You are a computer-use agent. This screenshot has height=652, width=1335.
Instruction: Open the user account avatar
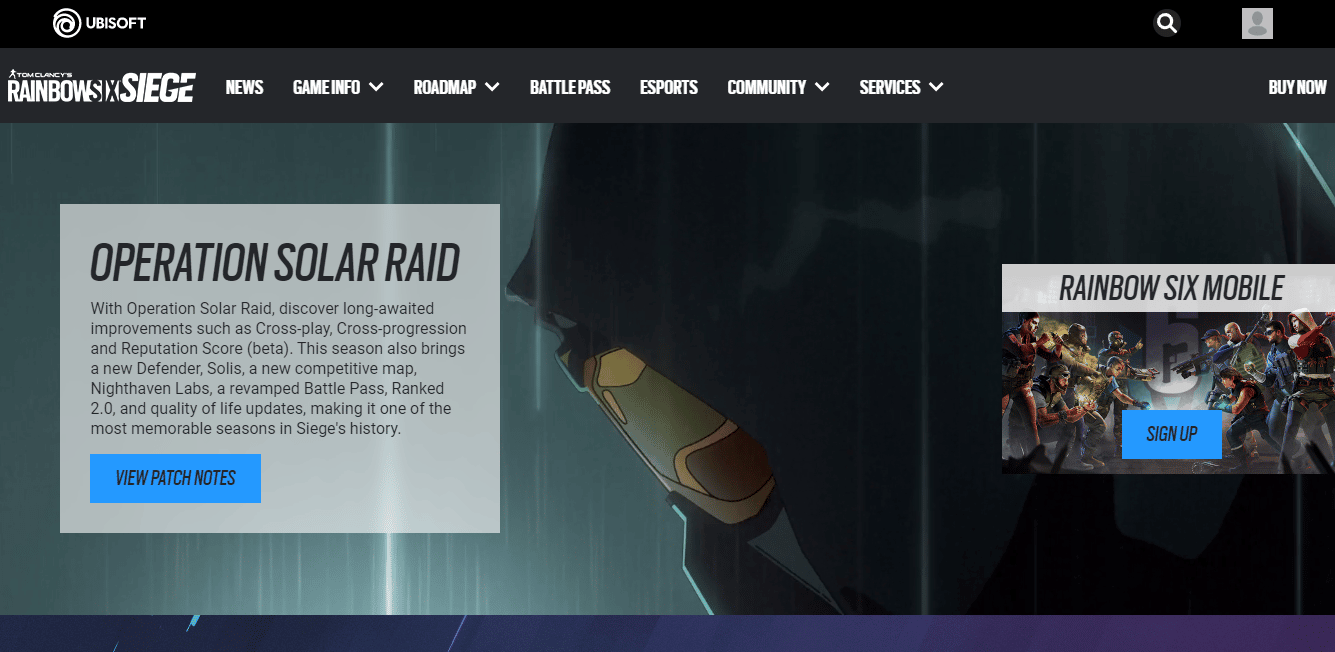pos(1257,23)
